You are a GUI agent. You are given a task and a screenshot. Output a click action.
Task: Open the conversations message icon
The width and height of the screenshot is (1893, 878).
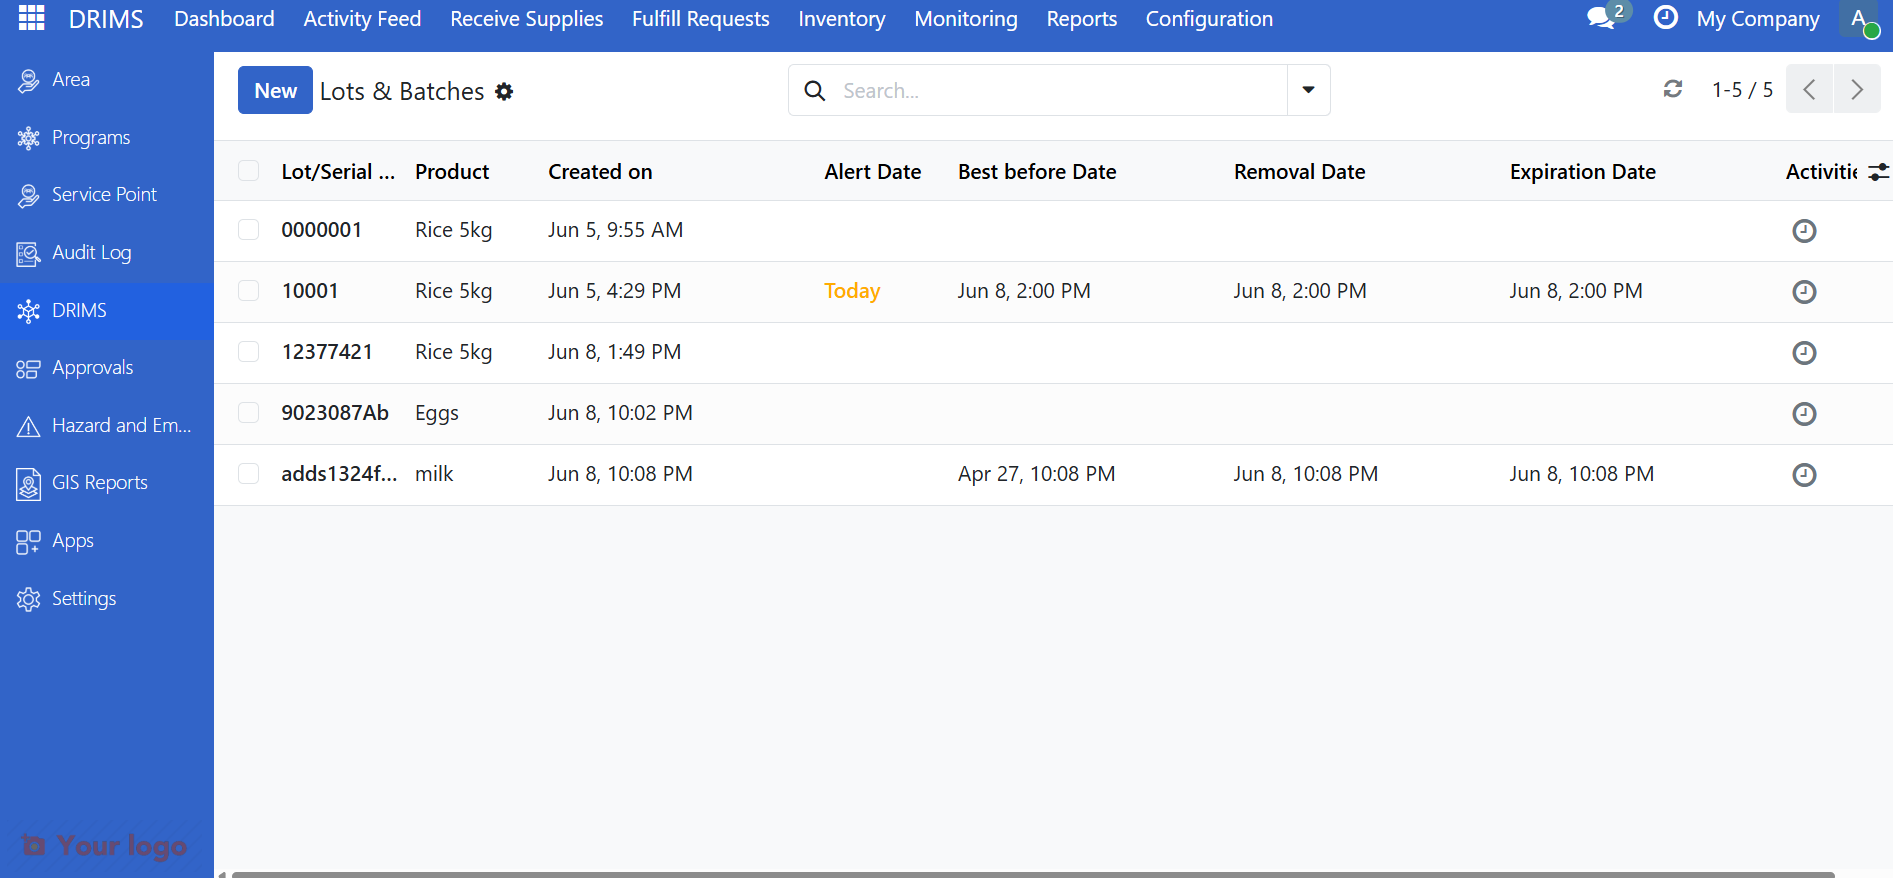pyautogui.click(x=1602, y=18)
